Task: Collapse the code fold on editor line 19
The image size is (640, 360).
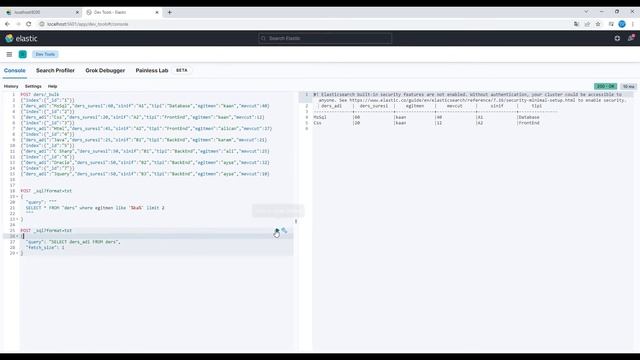Action: [17, 197]
